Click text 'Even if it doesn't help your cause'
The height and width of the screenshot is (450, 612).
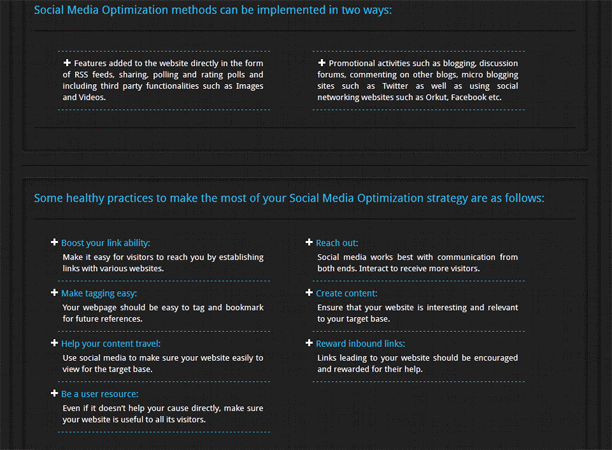[163, 414]
